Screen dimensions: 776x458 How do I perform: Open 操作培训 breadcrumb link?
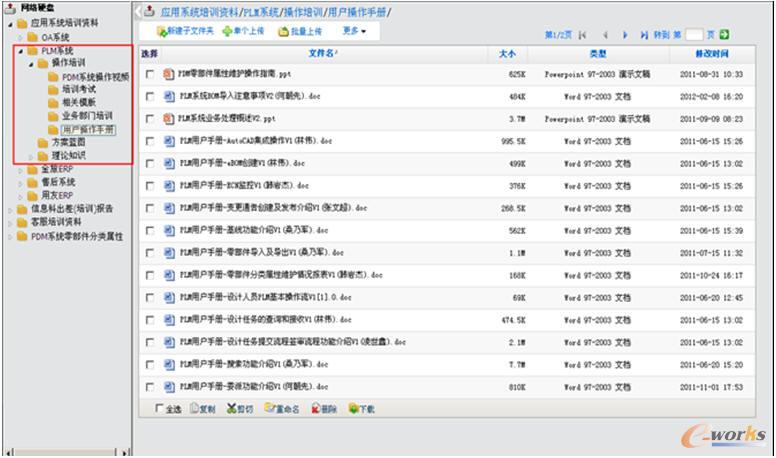(x=303, y=12)
